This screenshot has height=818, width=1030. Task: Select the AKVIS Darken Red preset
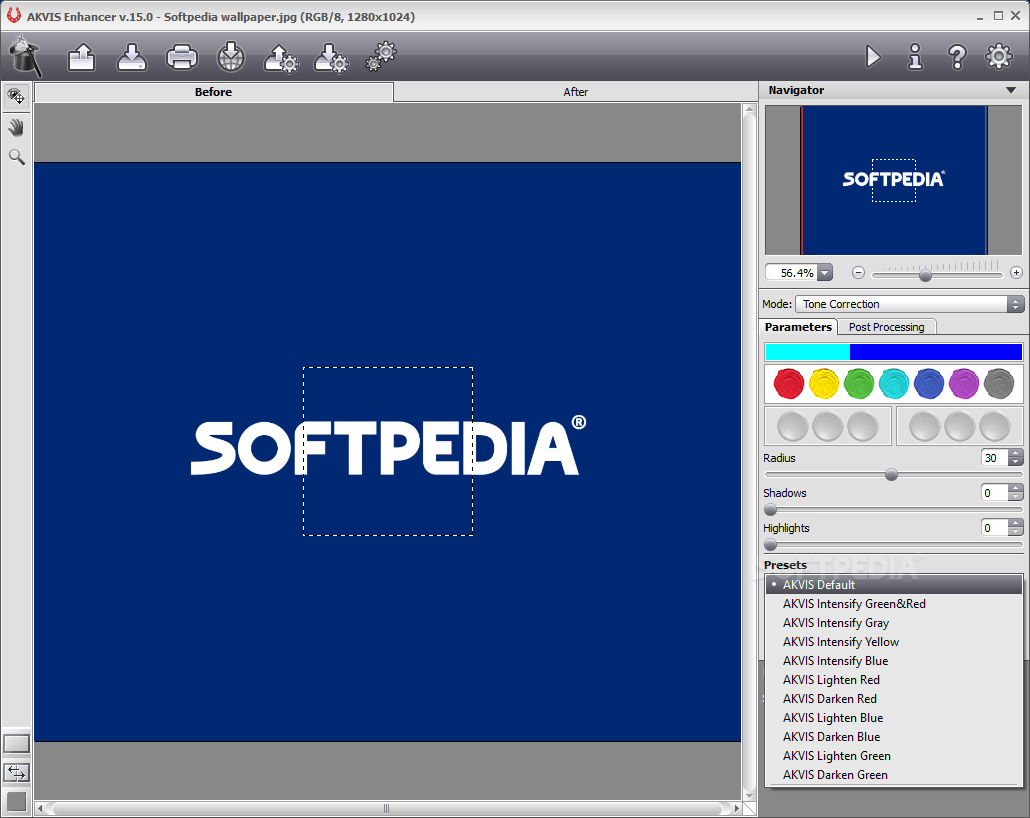click(894, 699)
